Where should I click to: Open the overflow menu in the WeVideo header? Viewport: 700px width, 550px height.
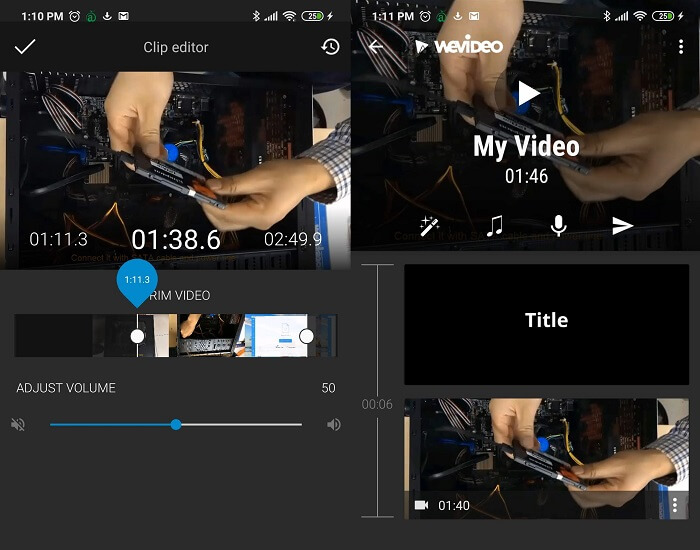click(x=681, y=46)
